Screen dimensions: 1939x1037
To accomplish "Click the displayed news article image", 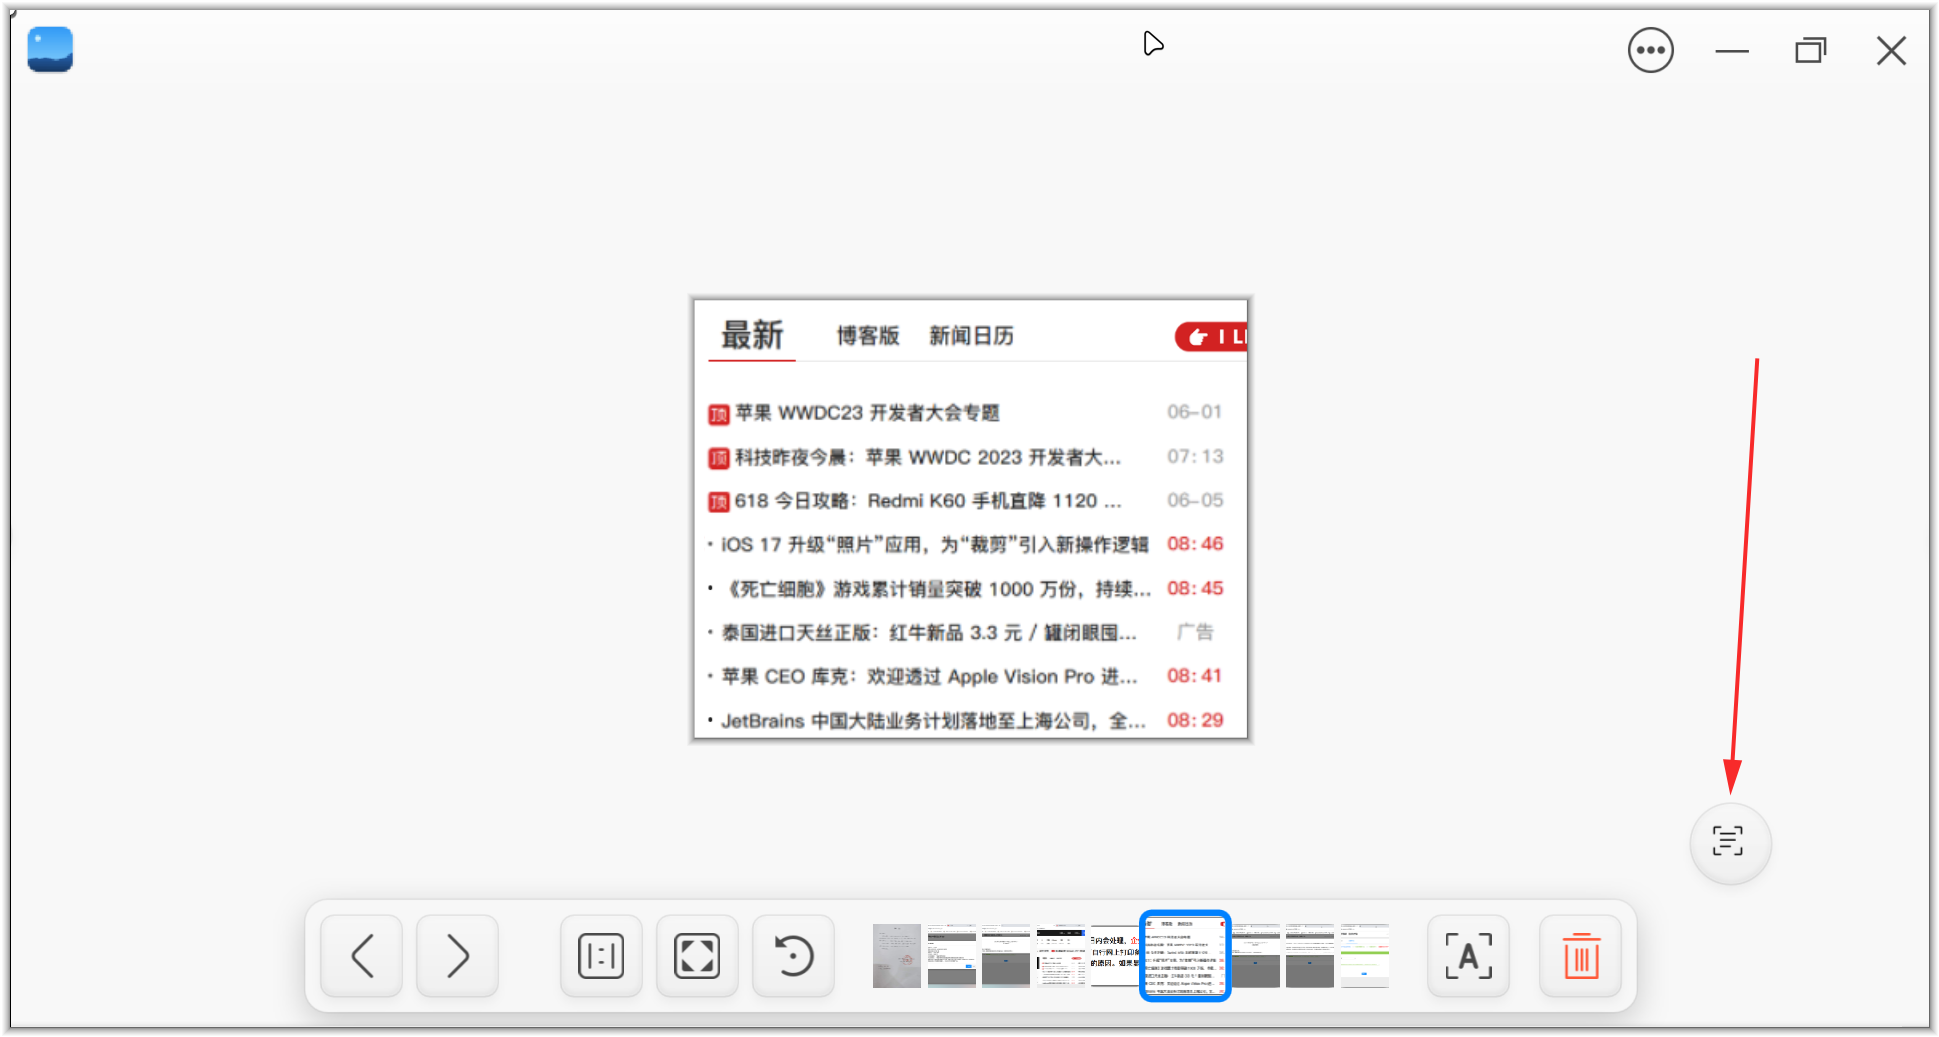I will click(x=969, y=517).
